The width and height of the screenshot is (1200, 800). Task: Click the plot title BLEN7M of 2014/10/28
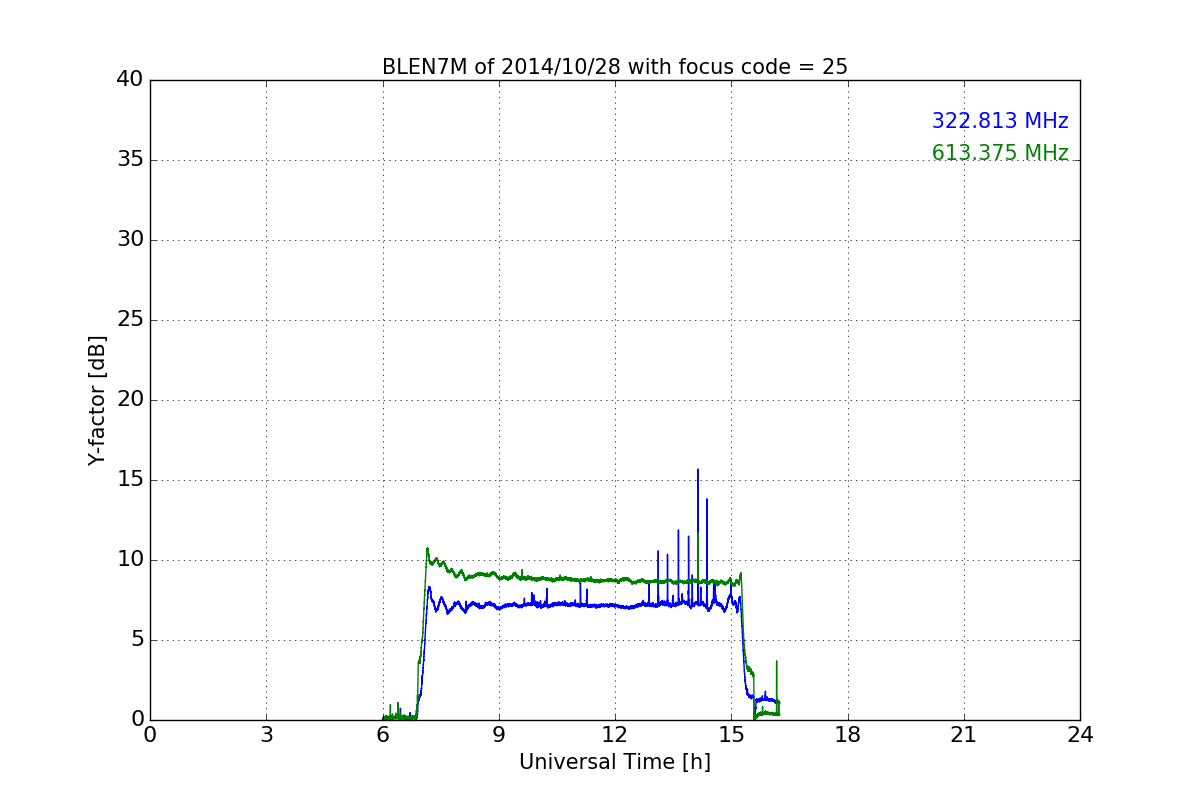pyautogui.click(x=614, y=67)
